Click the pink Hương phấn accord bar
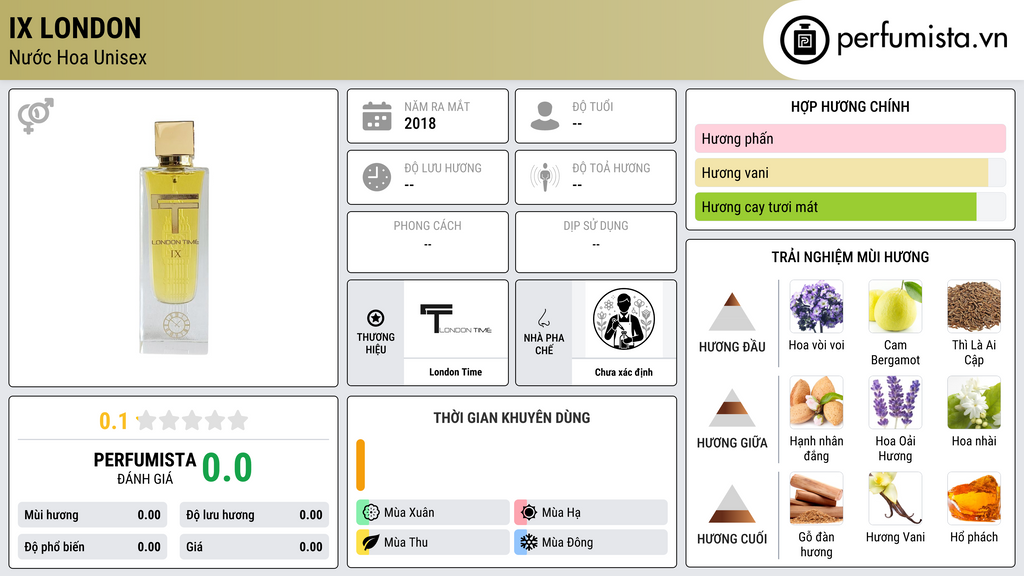 click(x=850, y=138)
